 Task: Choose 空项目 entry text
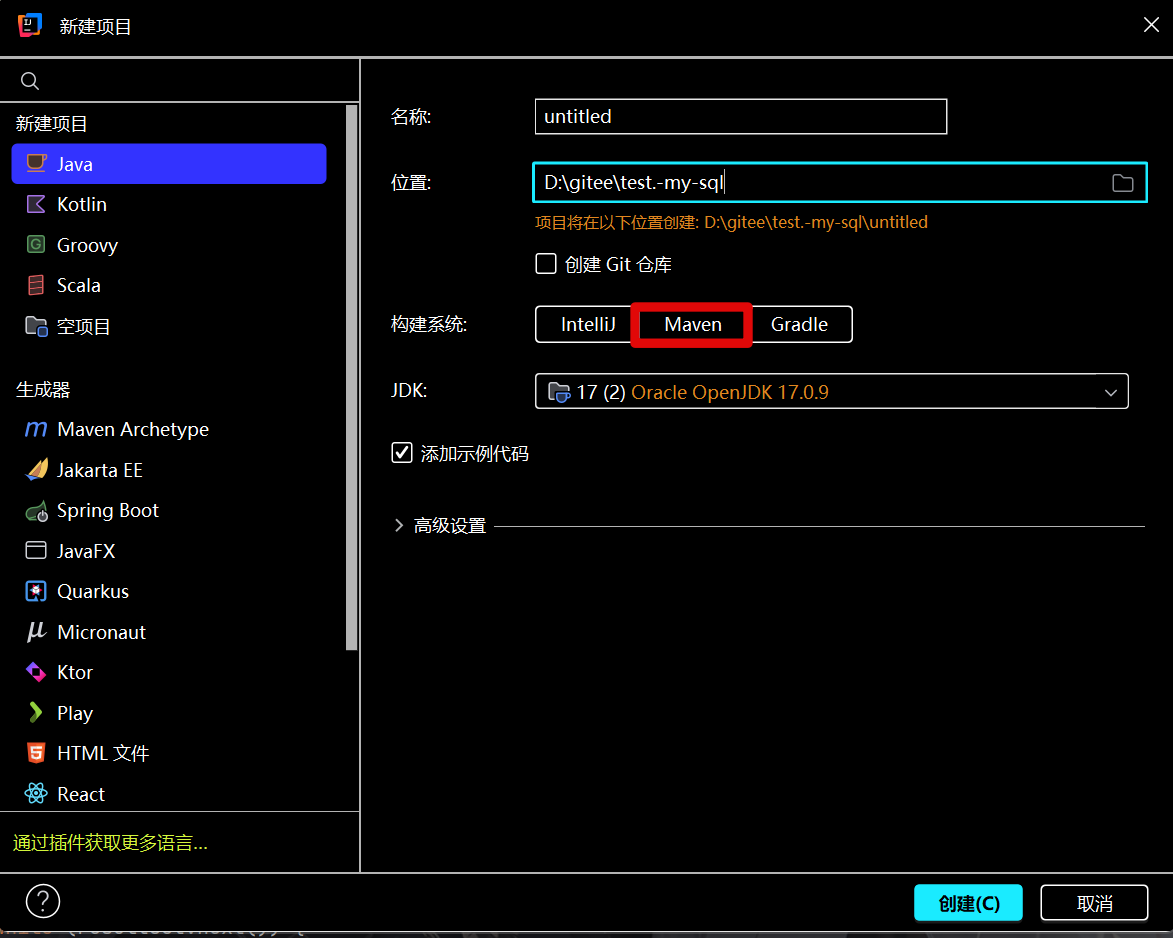click(x=83, y=326)
